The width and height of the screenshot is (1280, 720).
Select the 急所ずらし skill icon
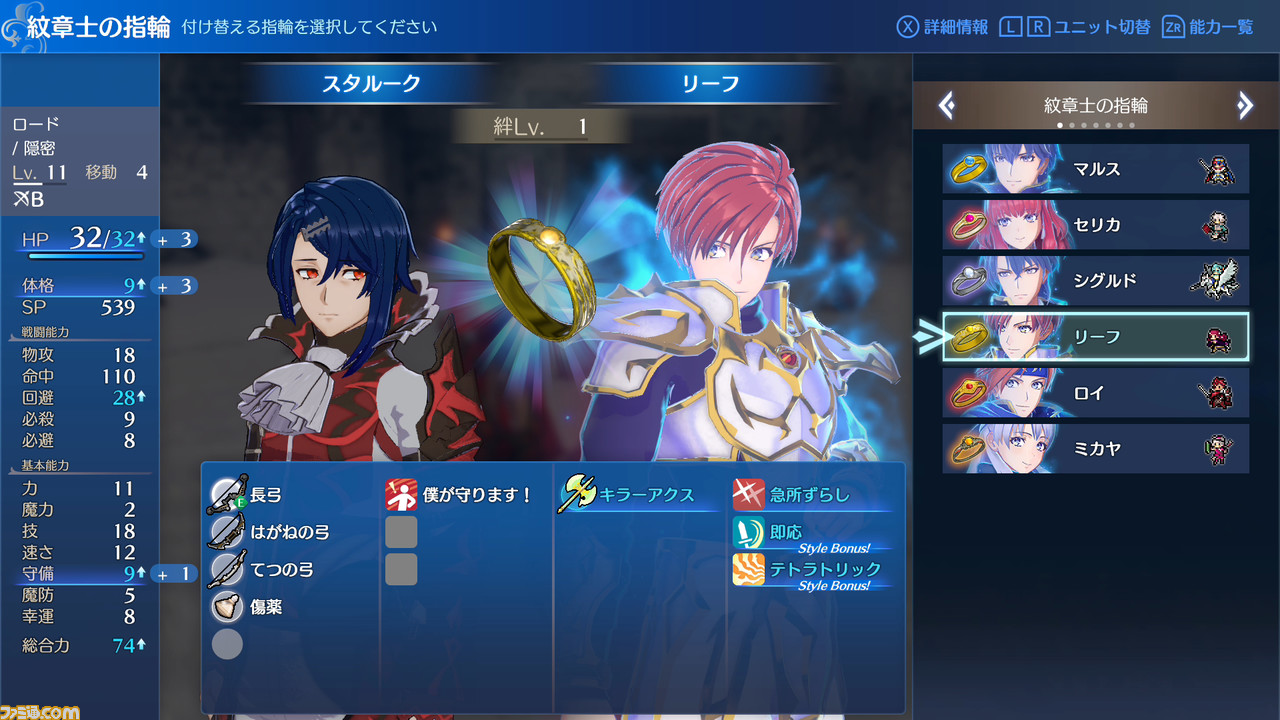[x=748, y=494]
